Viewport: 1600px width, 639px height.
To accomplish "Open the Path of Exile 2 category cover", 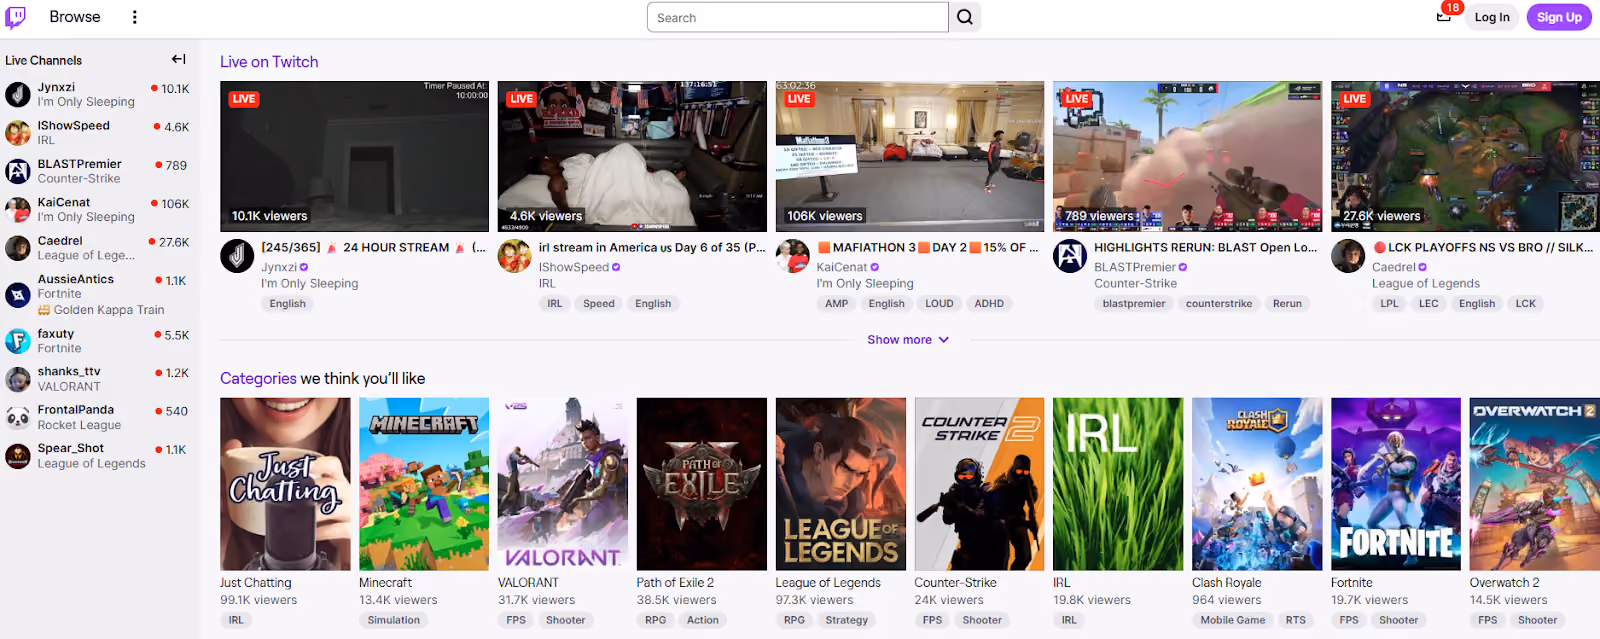I will pyautogui.click(x=702, y=484).
